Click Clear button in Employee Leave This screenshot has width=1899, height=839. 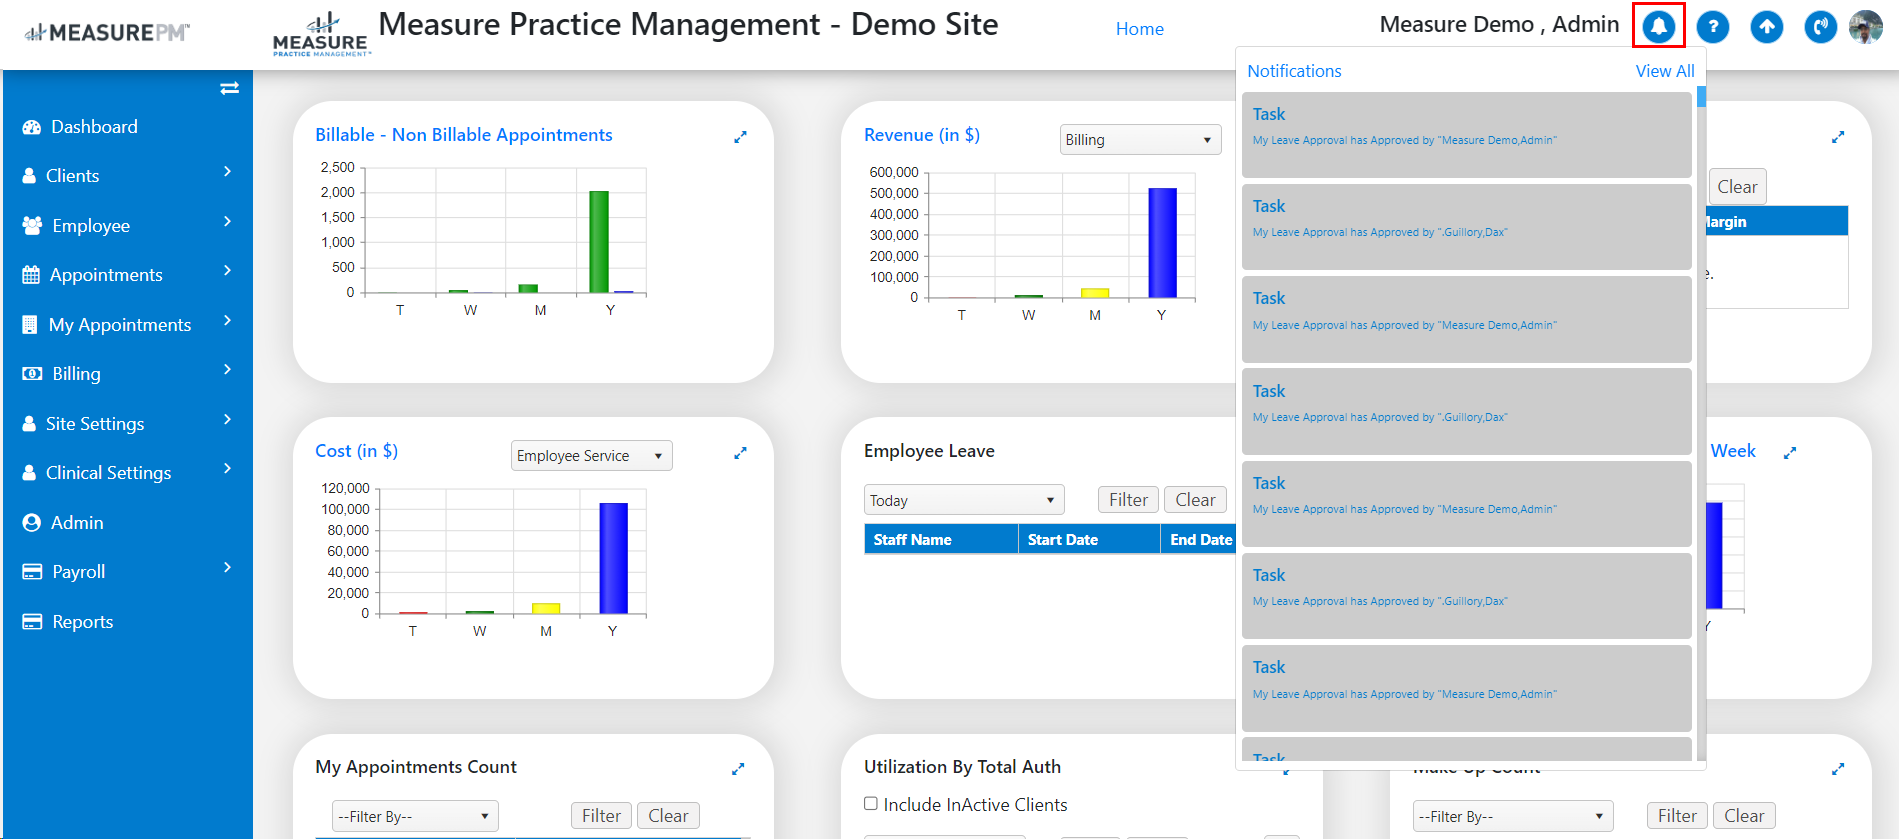click(x=1195, y=499)
